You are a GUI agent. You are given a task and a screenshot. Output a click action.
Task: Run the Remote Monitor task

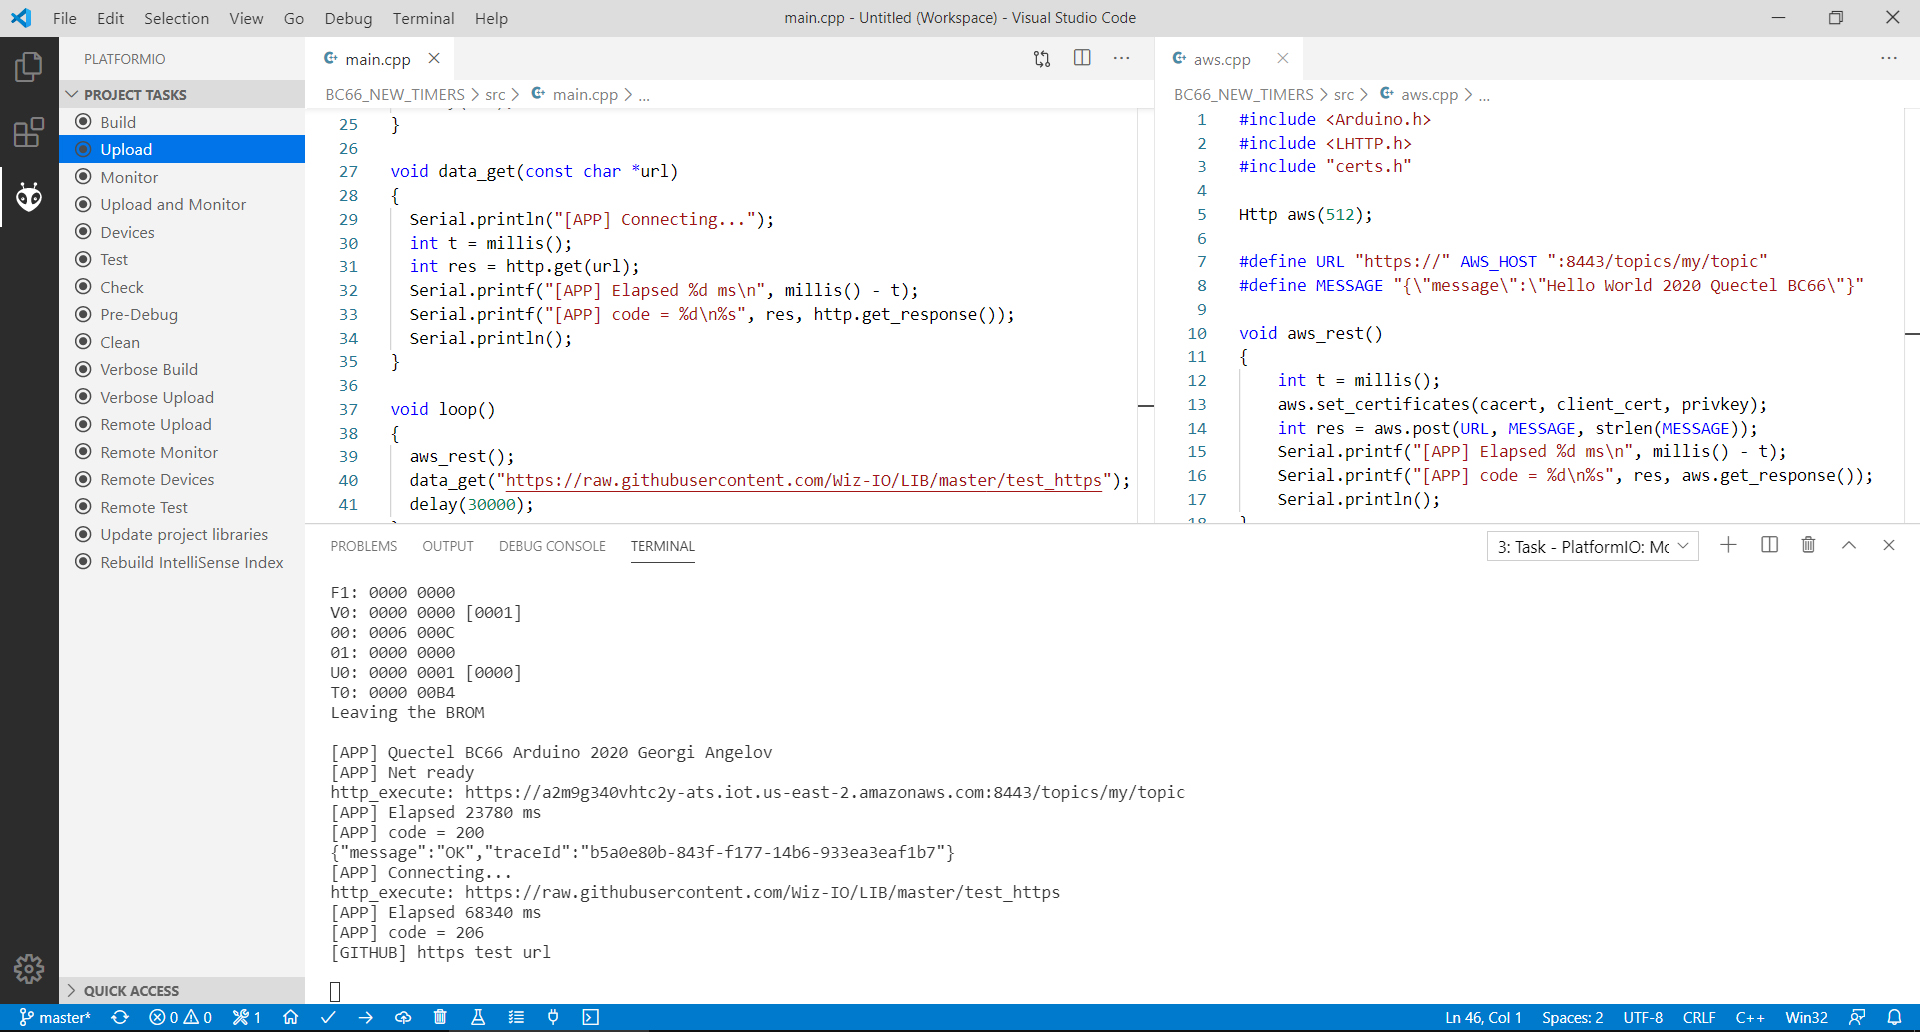182,452
